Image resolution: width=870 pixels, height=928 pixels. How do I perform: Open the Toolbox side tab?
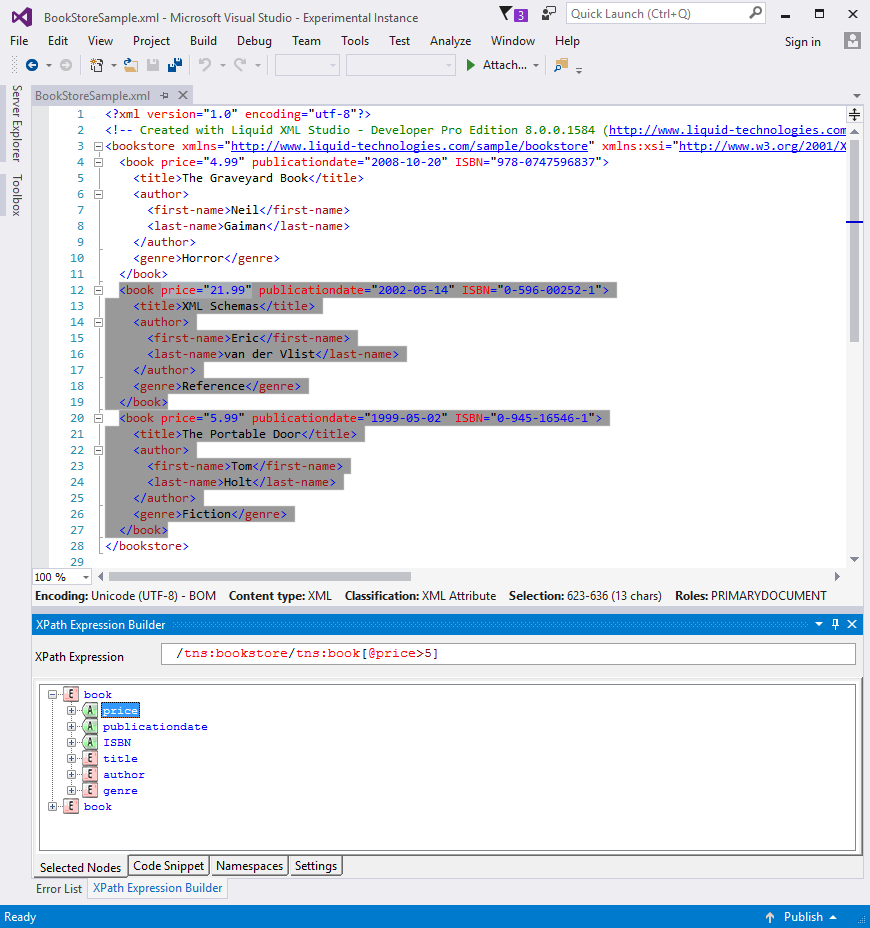17,195
